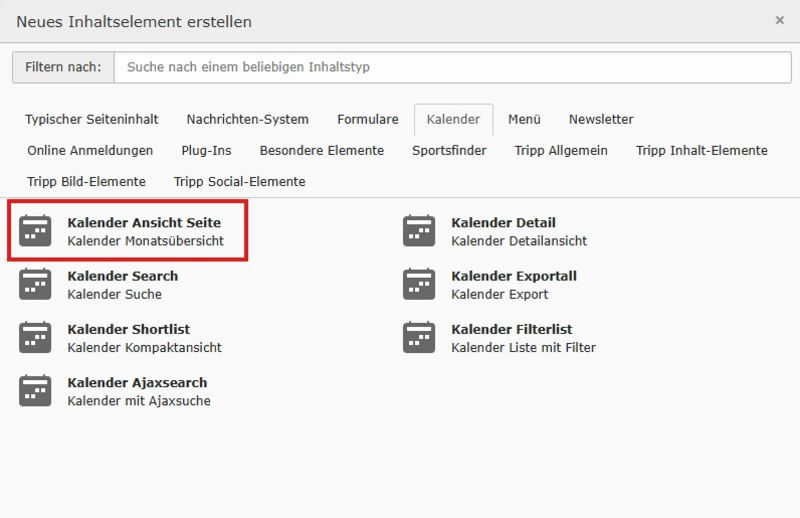Image resolution: width=800 pixels, height=518 pixels.
Task: Switch to the Typischer Seiteninhalt tab
Action: tap(92, 119)
